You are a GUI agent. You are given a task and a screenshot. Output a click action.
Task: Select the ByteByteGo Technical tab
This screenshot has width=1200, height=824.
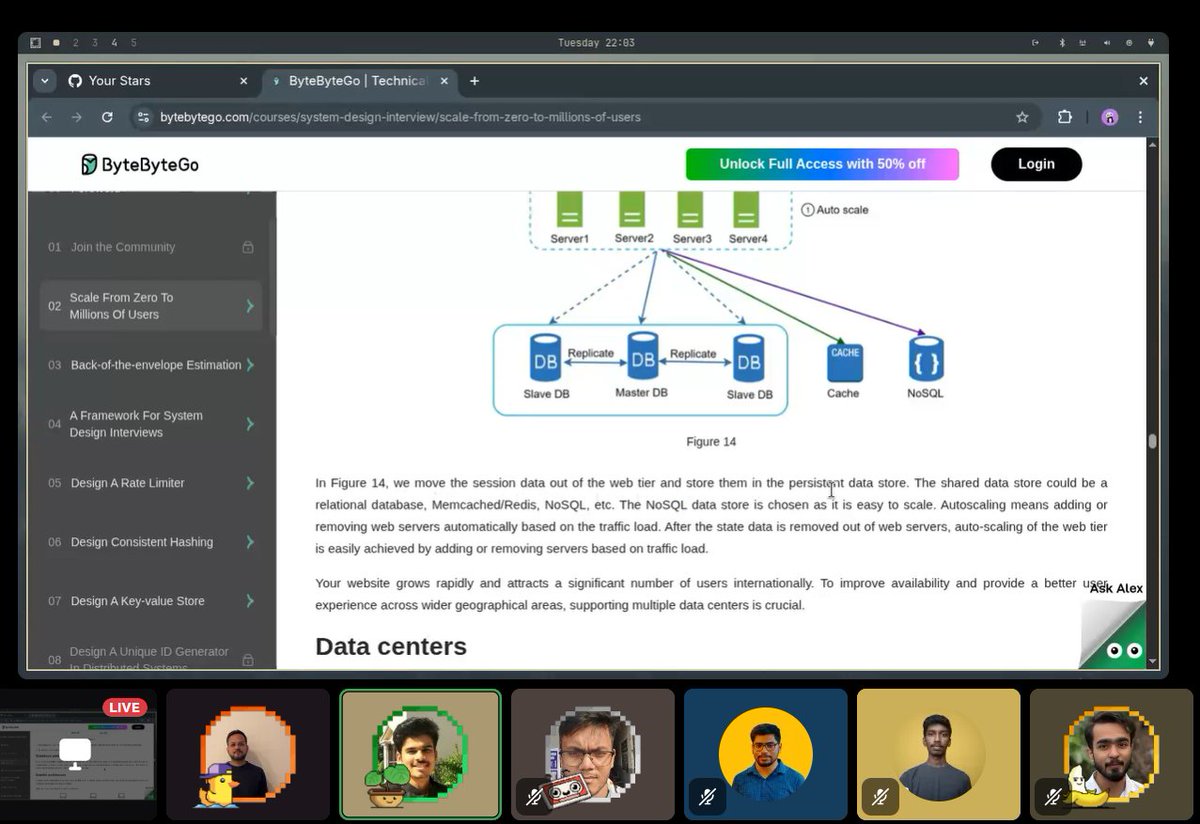click(355, 81)
